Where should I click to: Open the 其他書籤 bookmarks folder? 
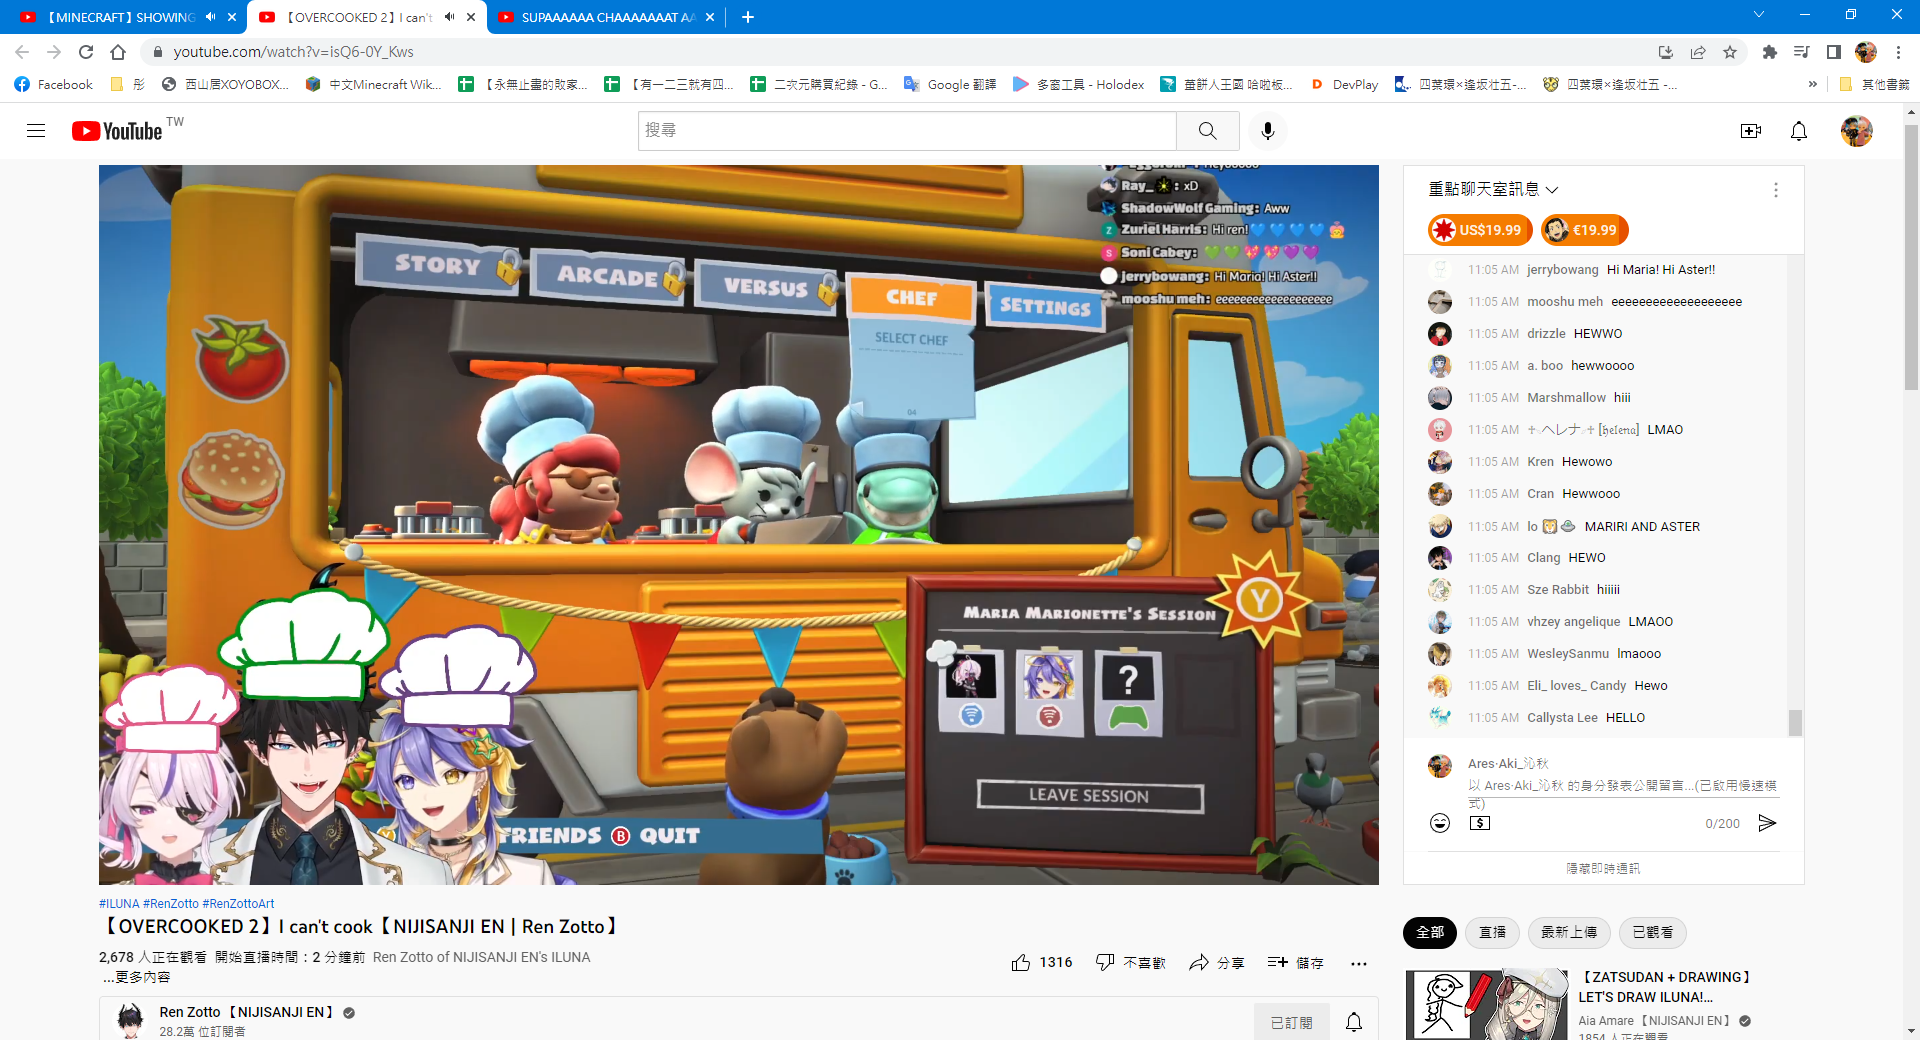coord(1874,84)
